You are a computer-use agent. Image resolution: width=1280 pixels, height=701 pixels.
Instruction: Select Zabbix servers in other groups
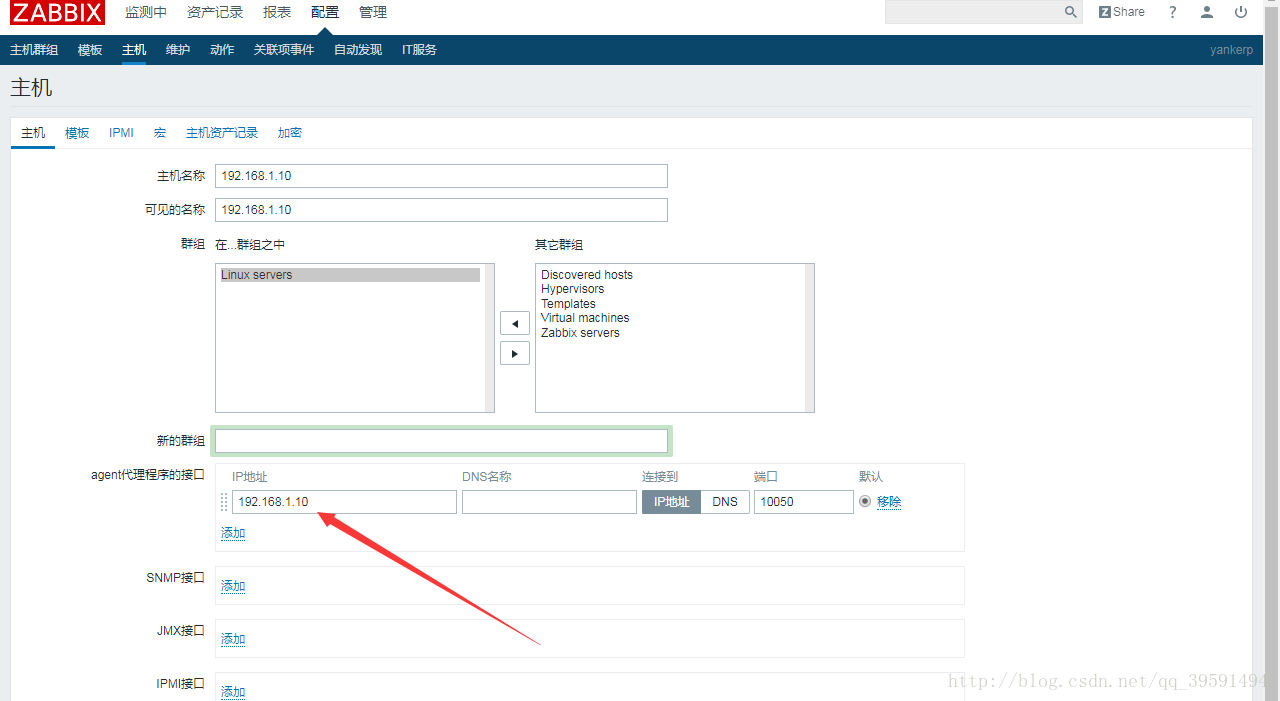pyautogui.click(x=580, y=333)
